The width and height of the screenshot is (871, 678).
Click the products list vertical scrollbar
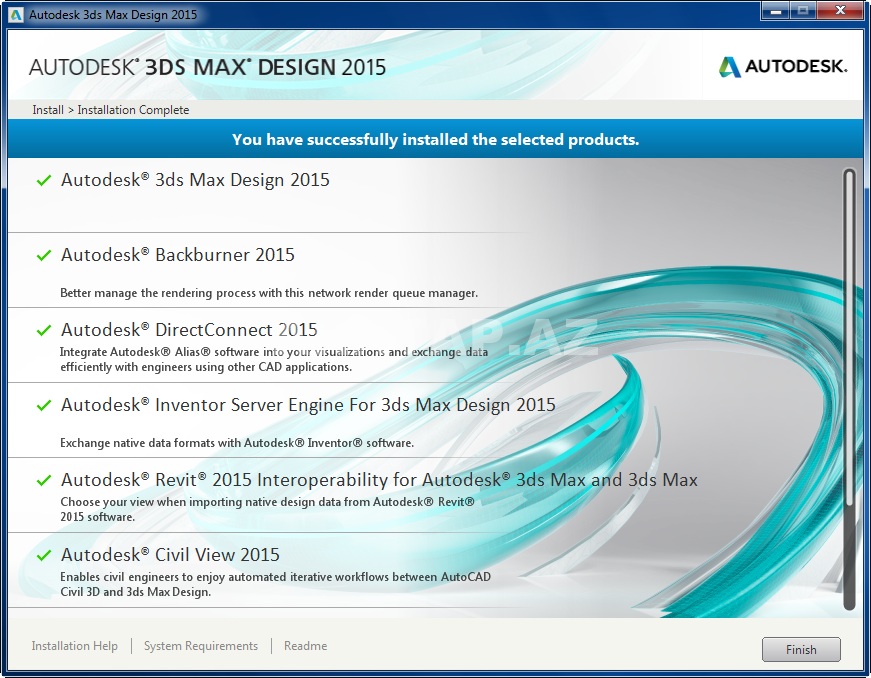(849, 389)
